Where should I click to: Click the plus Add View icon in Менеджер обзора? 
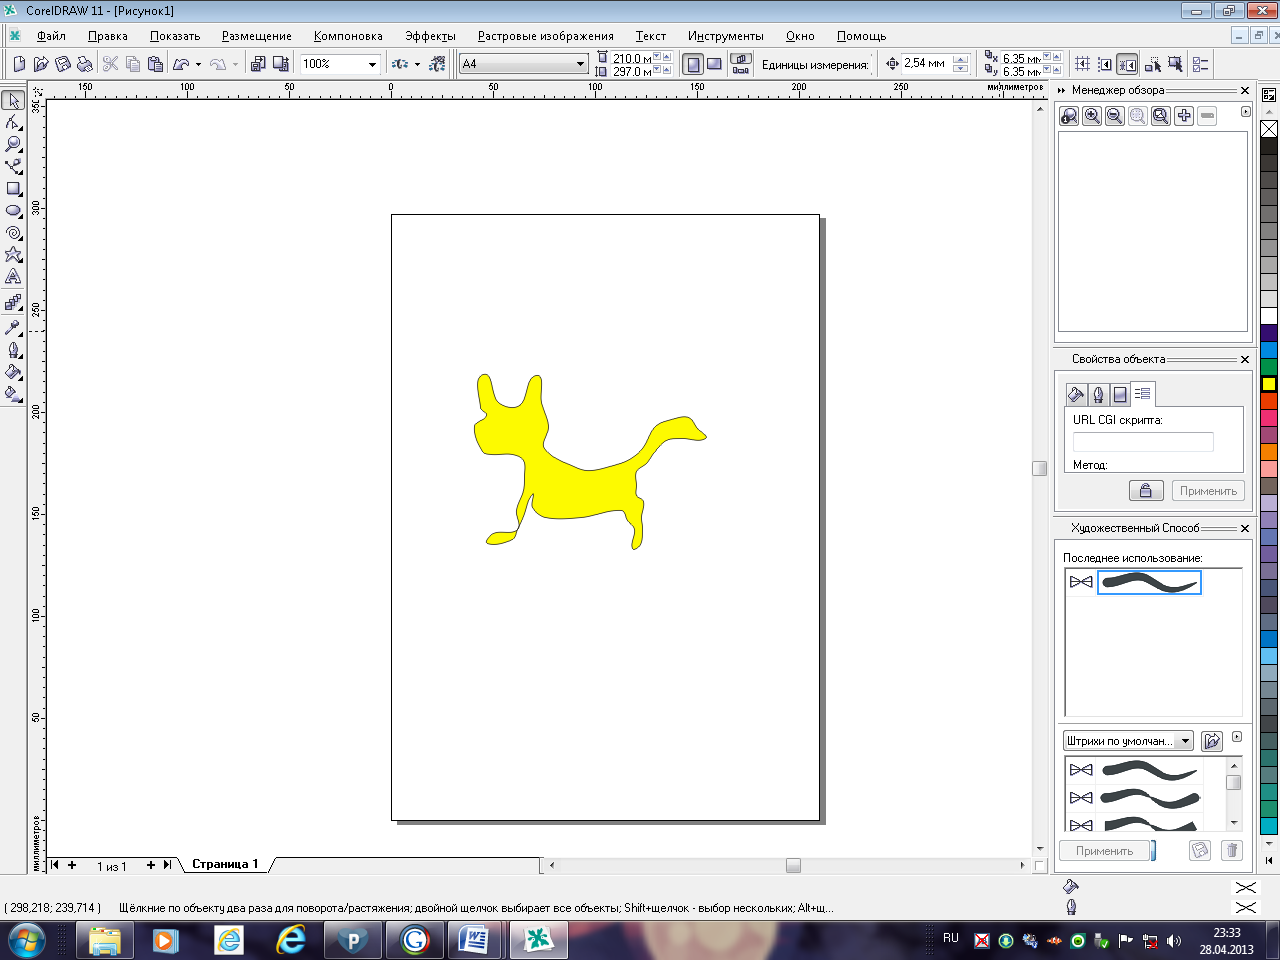pos(1184,116)
